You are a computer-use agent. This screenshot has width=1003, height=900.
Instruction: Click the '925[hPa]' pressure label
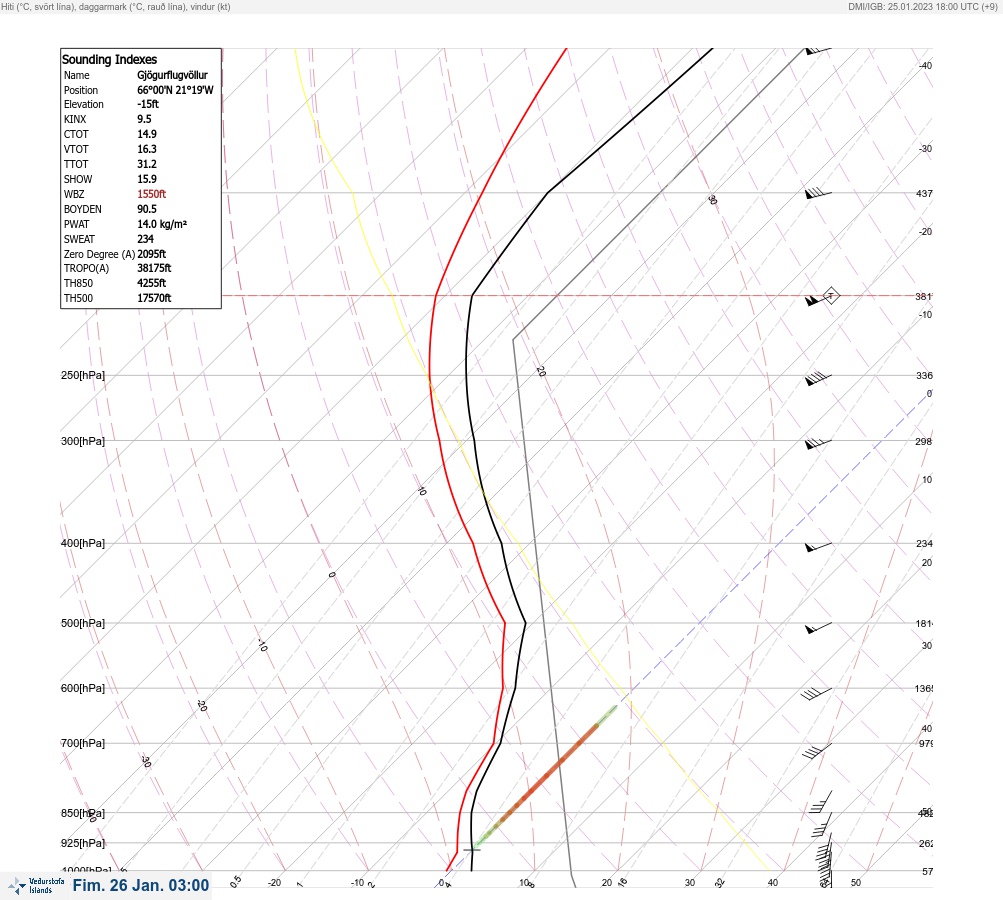point(83,843)
